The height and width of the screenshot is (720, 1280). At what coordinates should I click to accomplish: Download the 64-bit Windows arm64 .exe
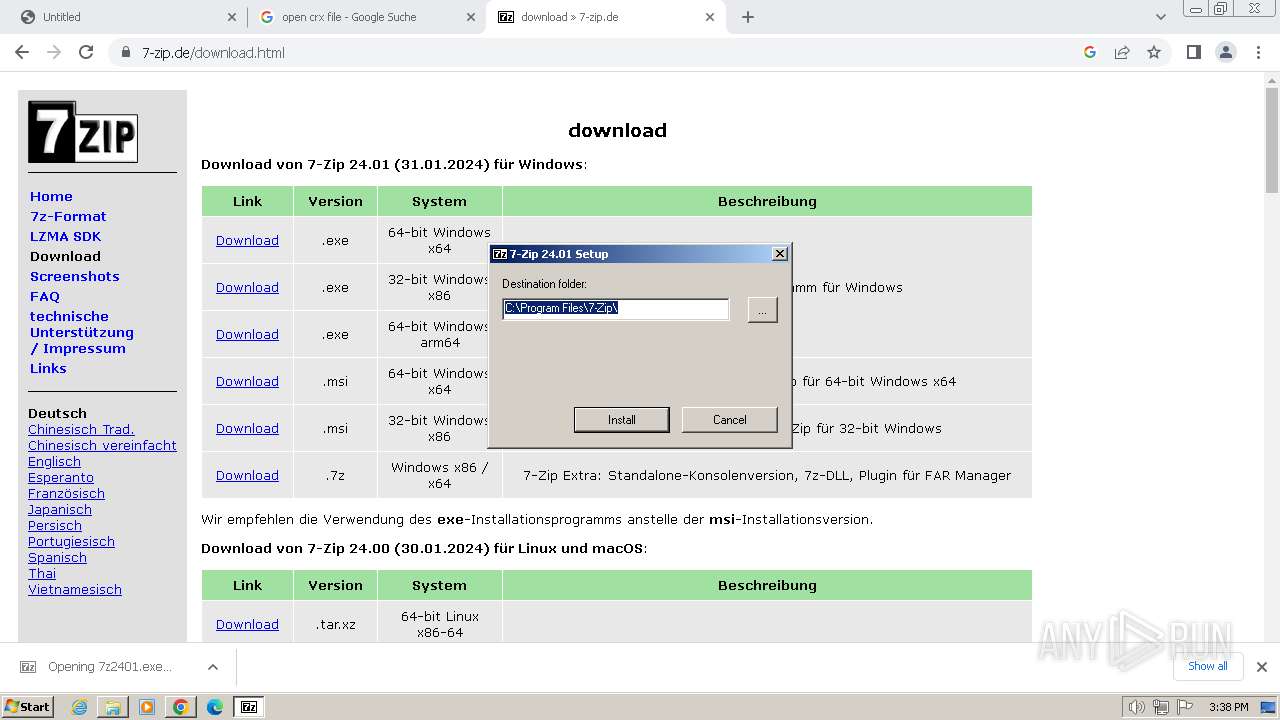247,334
